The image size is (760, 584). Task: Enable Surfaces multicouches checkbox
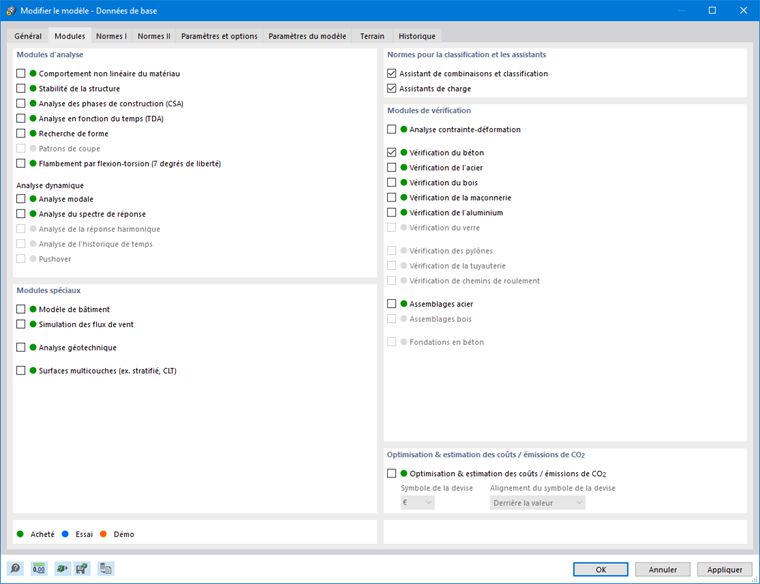tap(21, 371)
